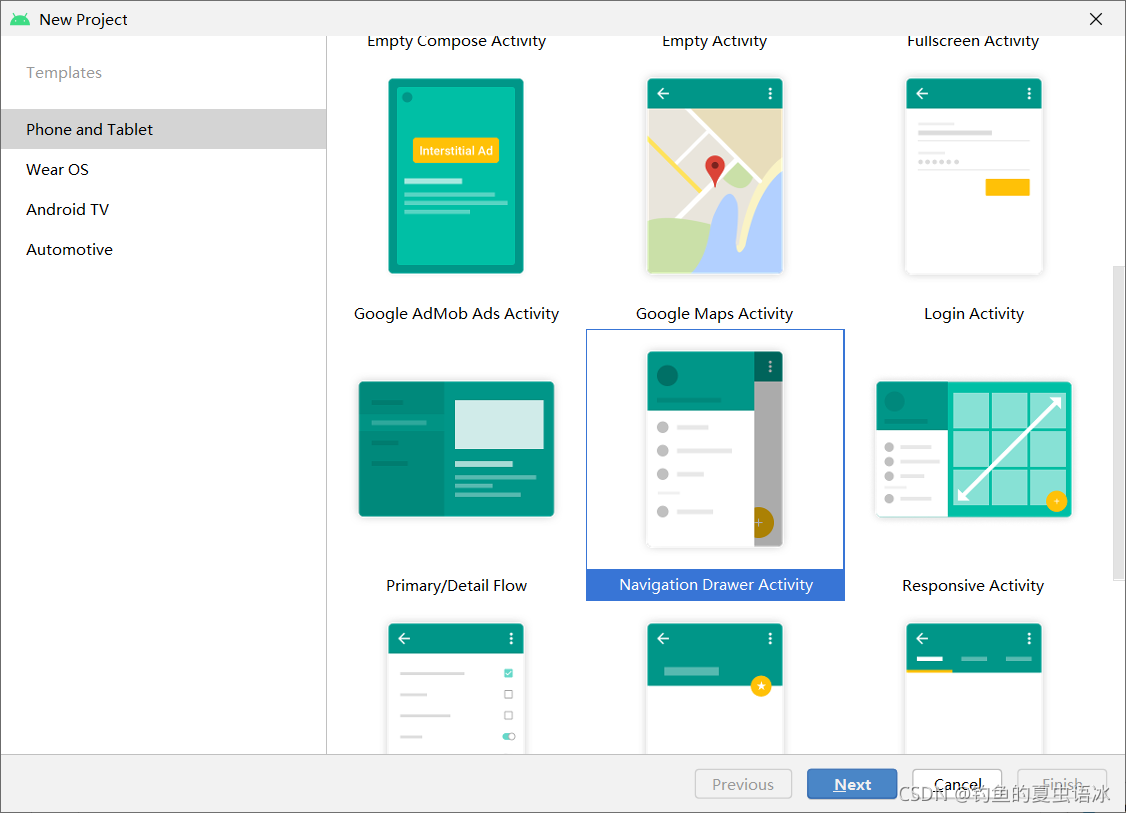1126x813 pixels.
Task: Click the overflow dots in Navigation Drawer preview
Action: click(770, 367)
